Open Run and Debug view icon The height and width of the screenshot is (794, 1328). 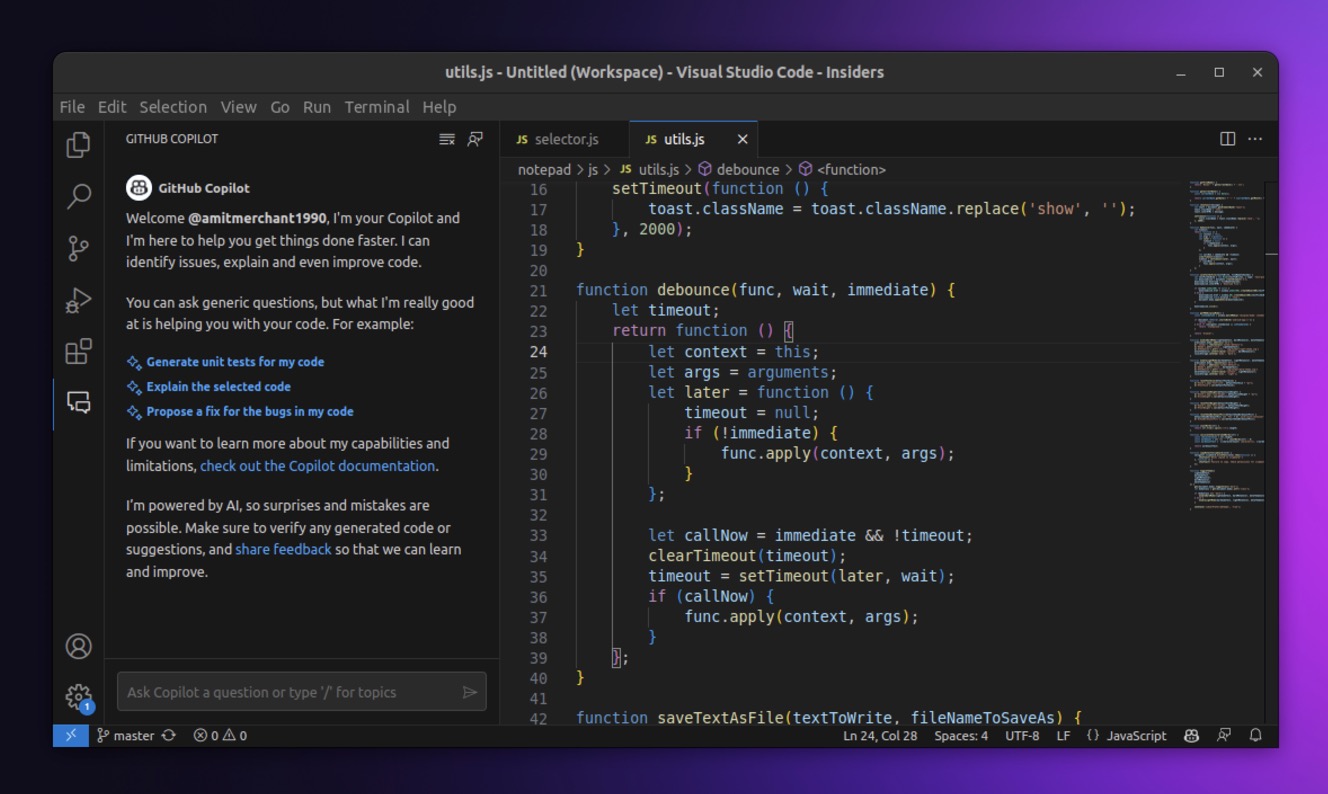pyautogui.click(x=78, y=300)
